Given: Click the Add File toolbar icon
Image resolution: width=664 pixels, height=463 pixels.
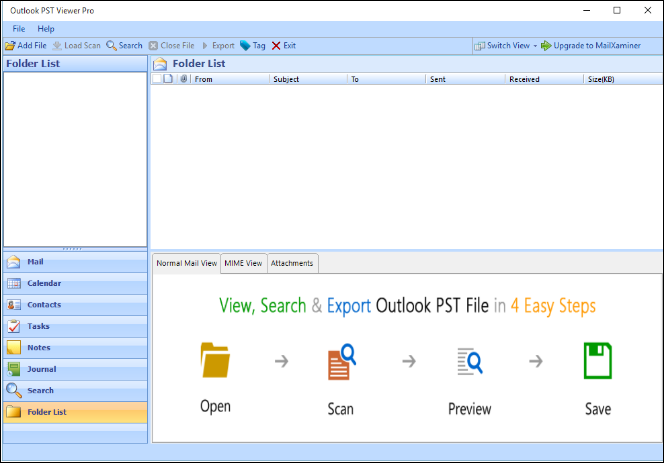Looking at the screenshot, I should 10,45.
